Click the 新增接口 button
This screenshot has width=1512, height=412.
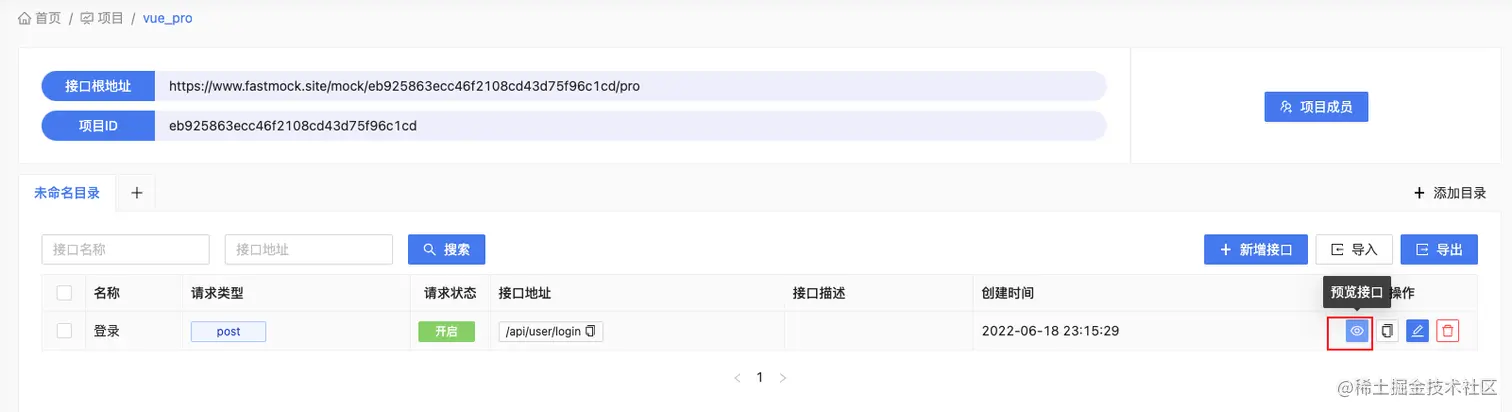coord(1256,250)
